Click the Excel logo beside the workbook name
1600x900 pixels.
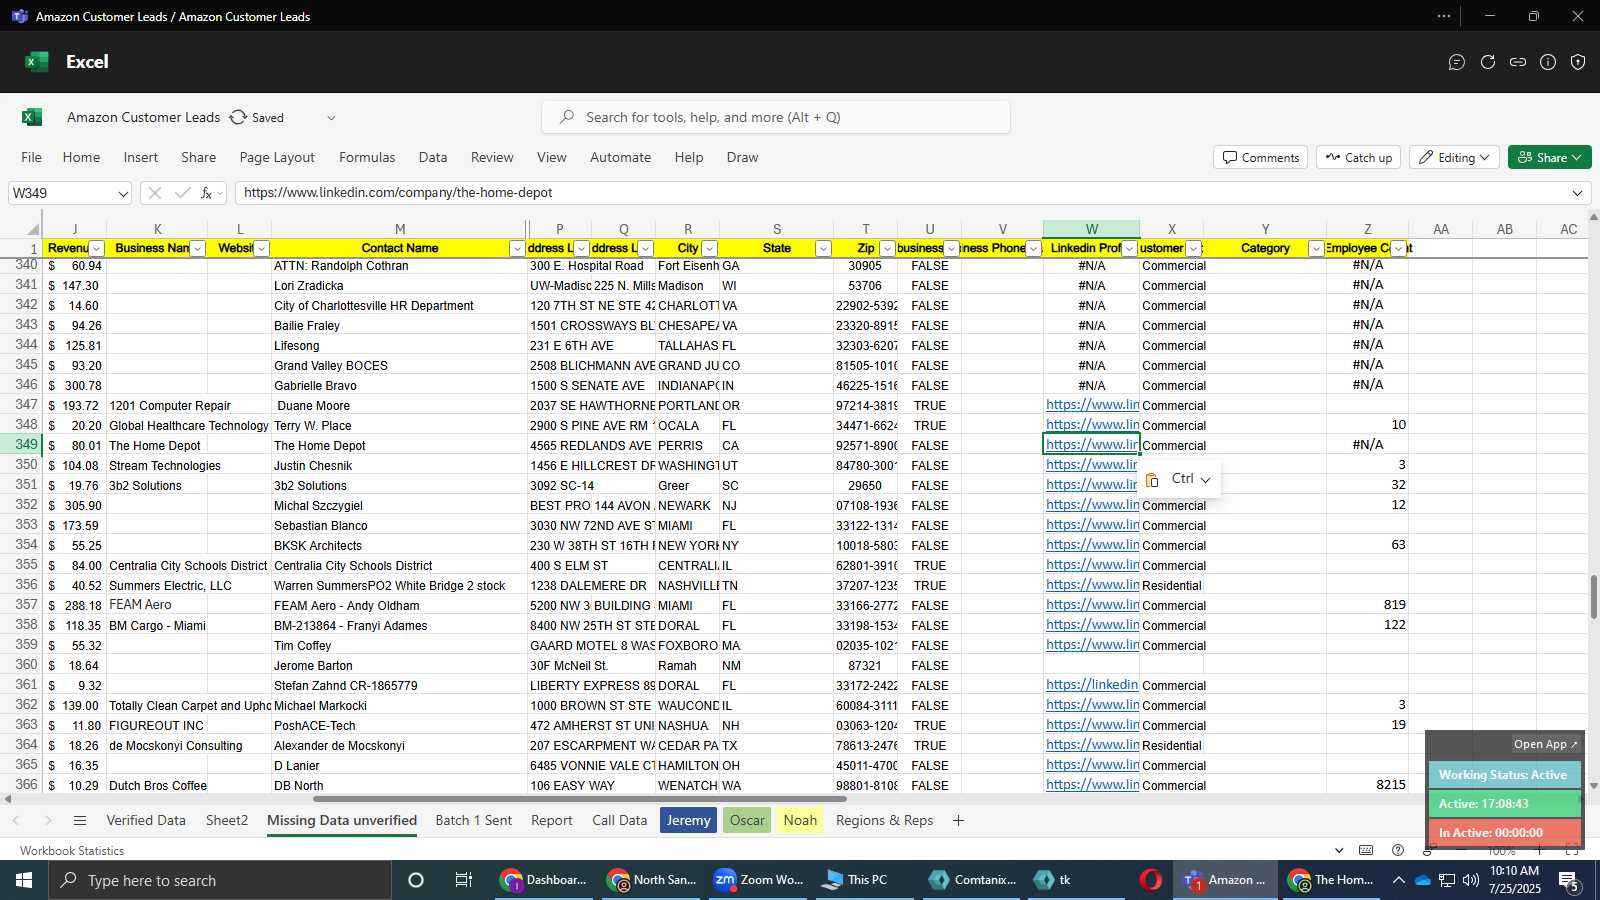[x=32, y=117]
